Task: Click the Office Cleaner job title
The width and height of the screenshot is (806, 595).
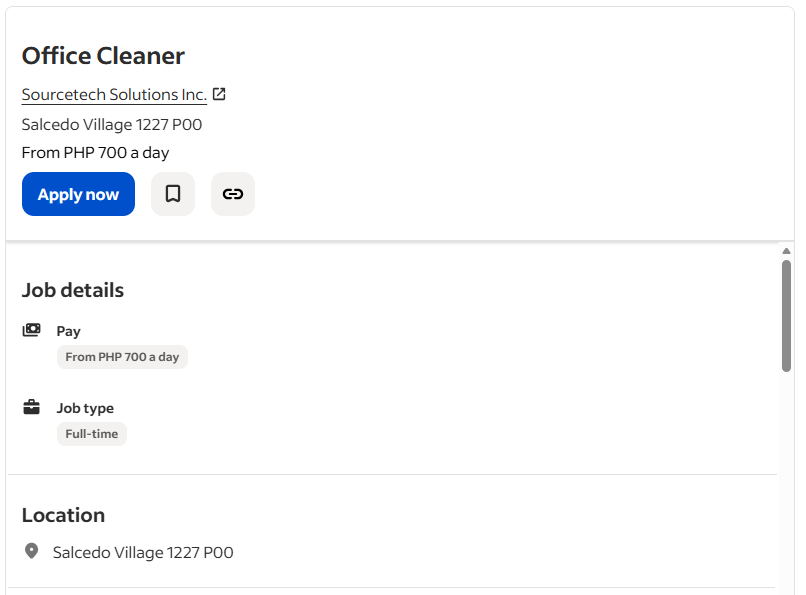Action: click(x=103, y=56)
